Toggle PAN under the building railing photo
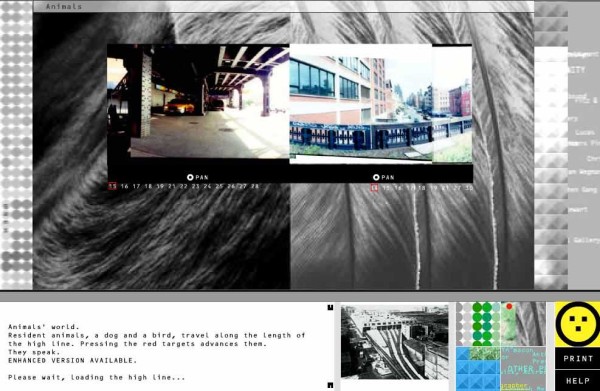Image resolution: width=600 pixels, height=391 pixels. pos(383,177)
